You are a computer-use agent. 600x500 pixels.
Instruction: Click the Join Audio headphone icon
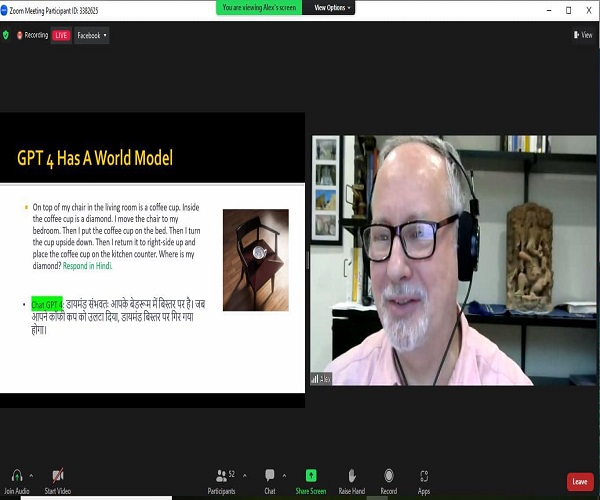click(16, 476)
